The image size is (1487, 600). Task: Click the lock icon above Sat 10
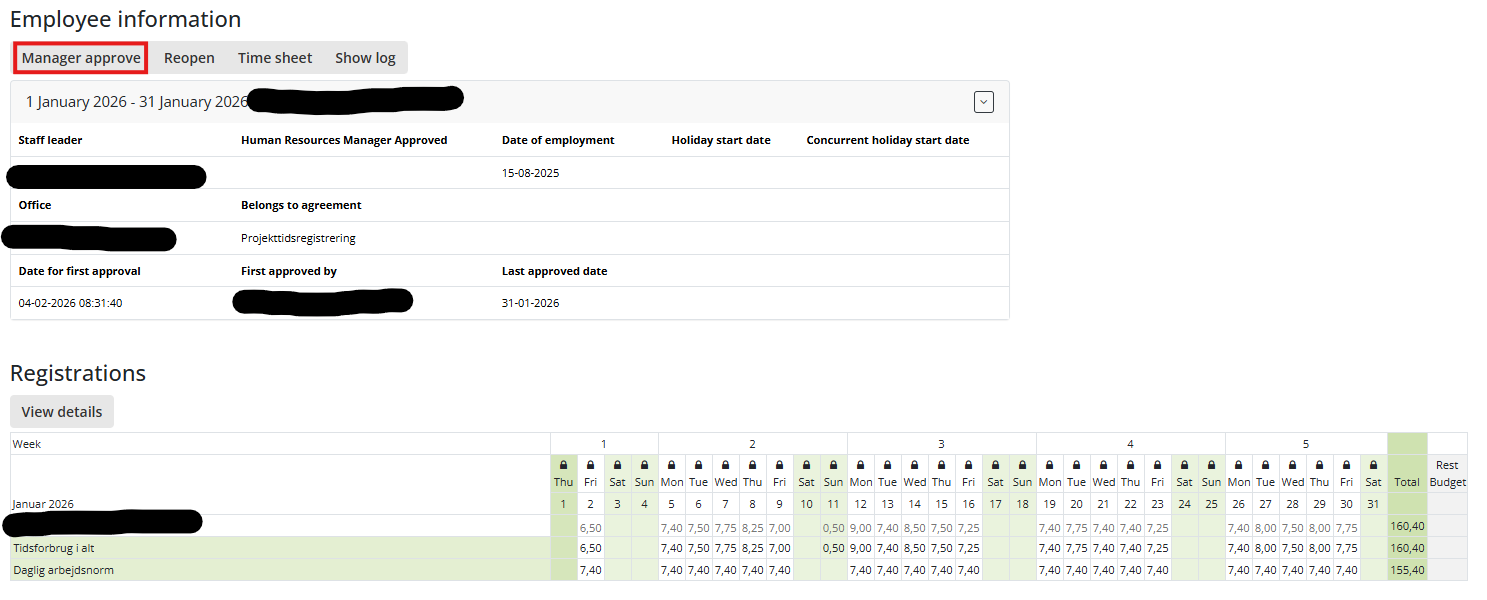pyautogui.click(x=806, y=465)
